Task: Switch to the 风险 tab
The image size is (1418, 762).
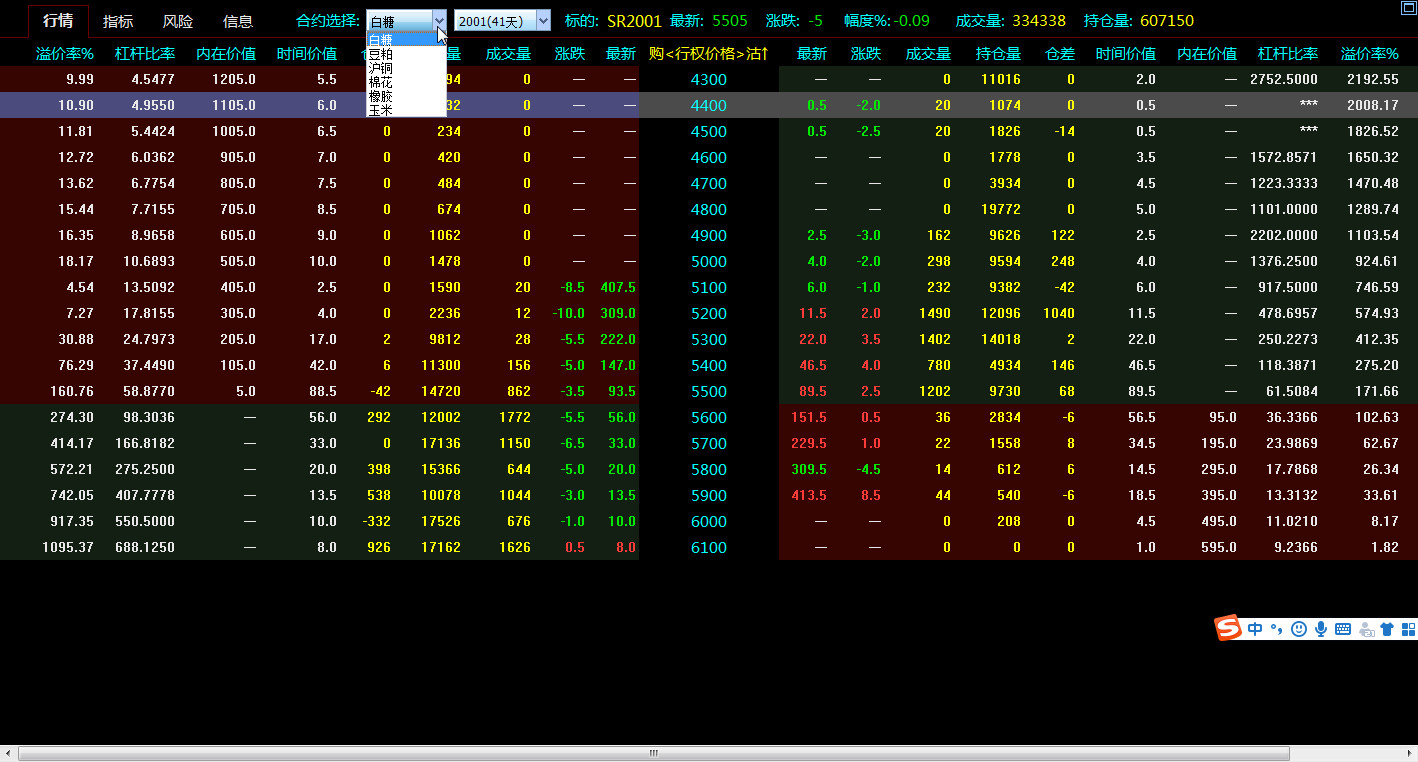Action: 178,21
